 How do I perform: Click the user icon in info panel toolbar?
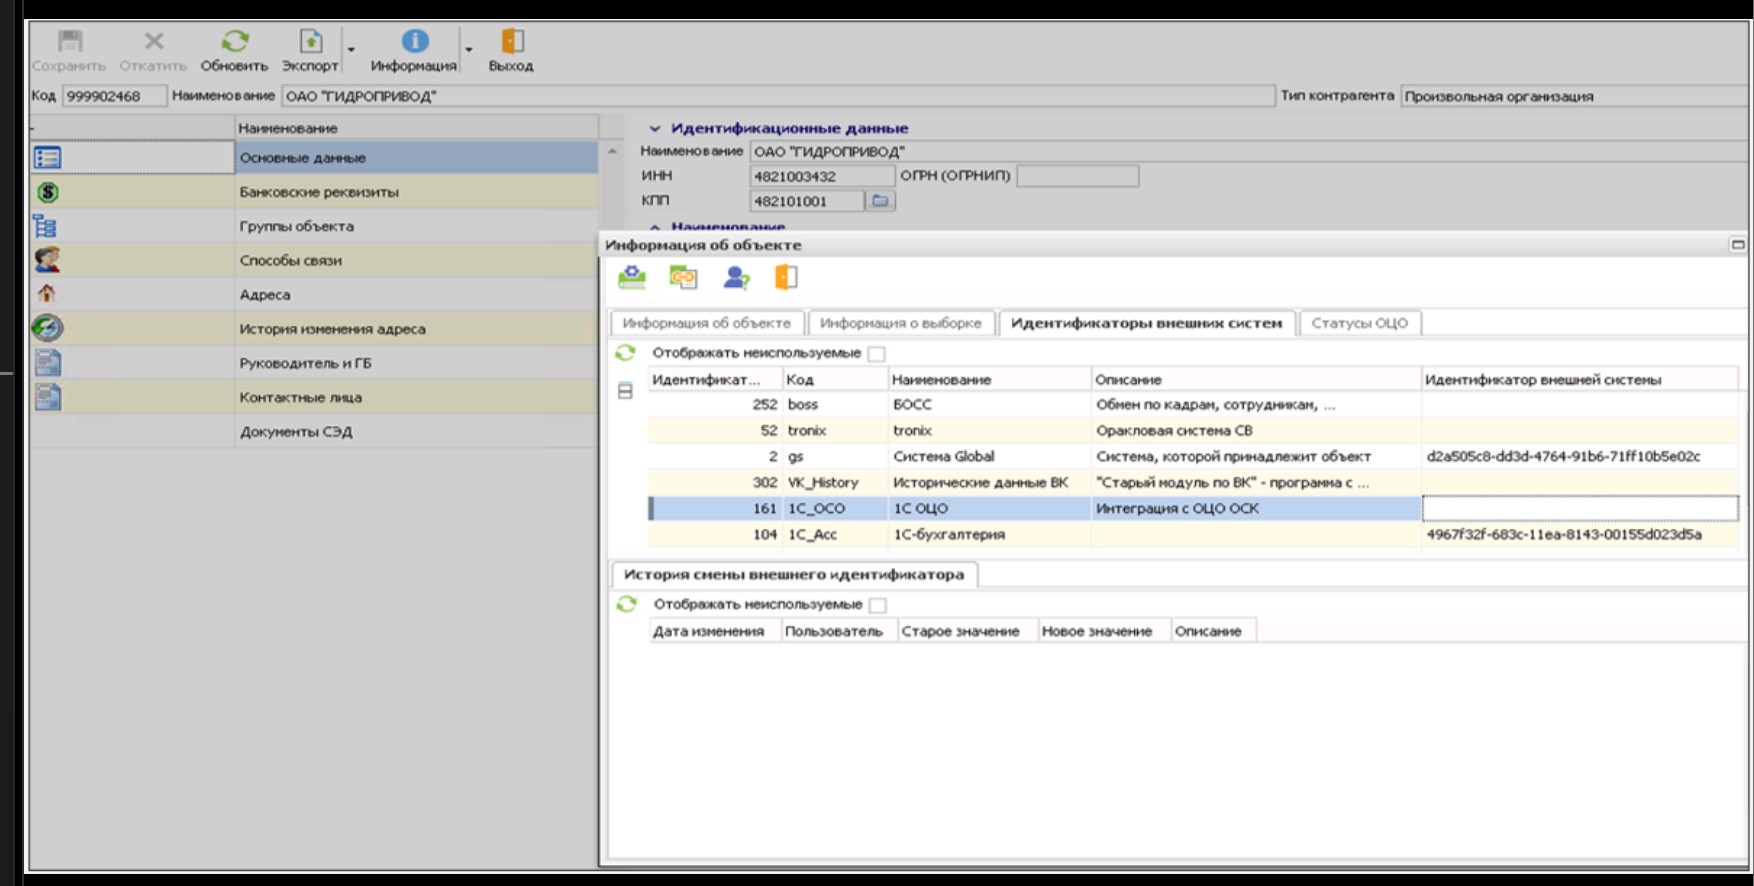coord(736,278)
